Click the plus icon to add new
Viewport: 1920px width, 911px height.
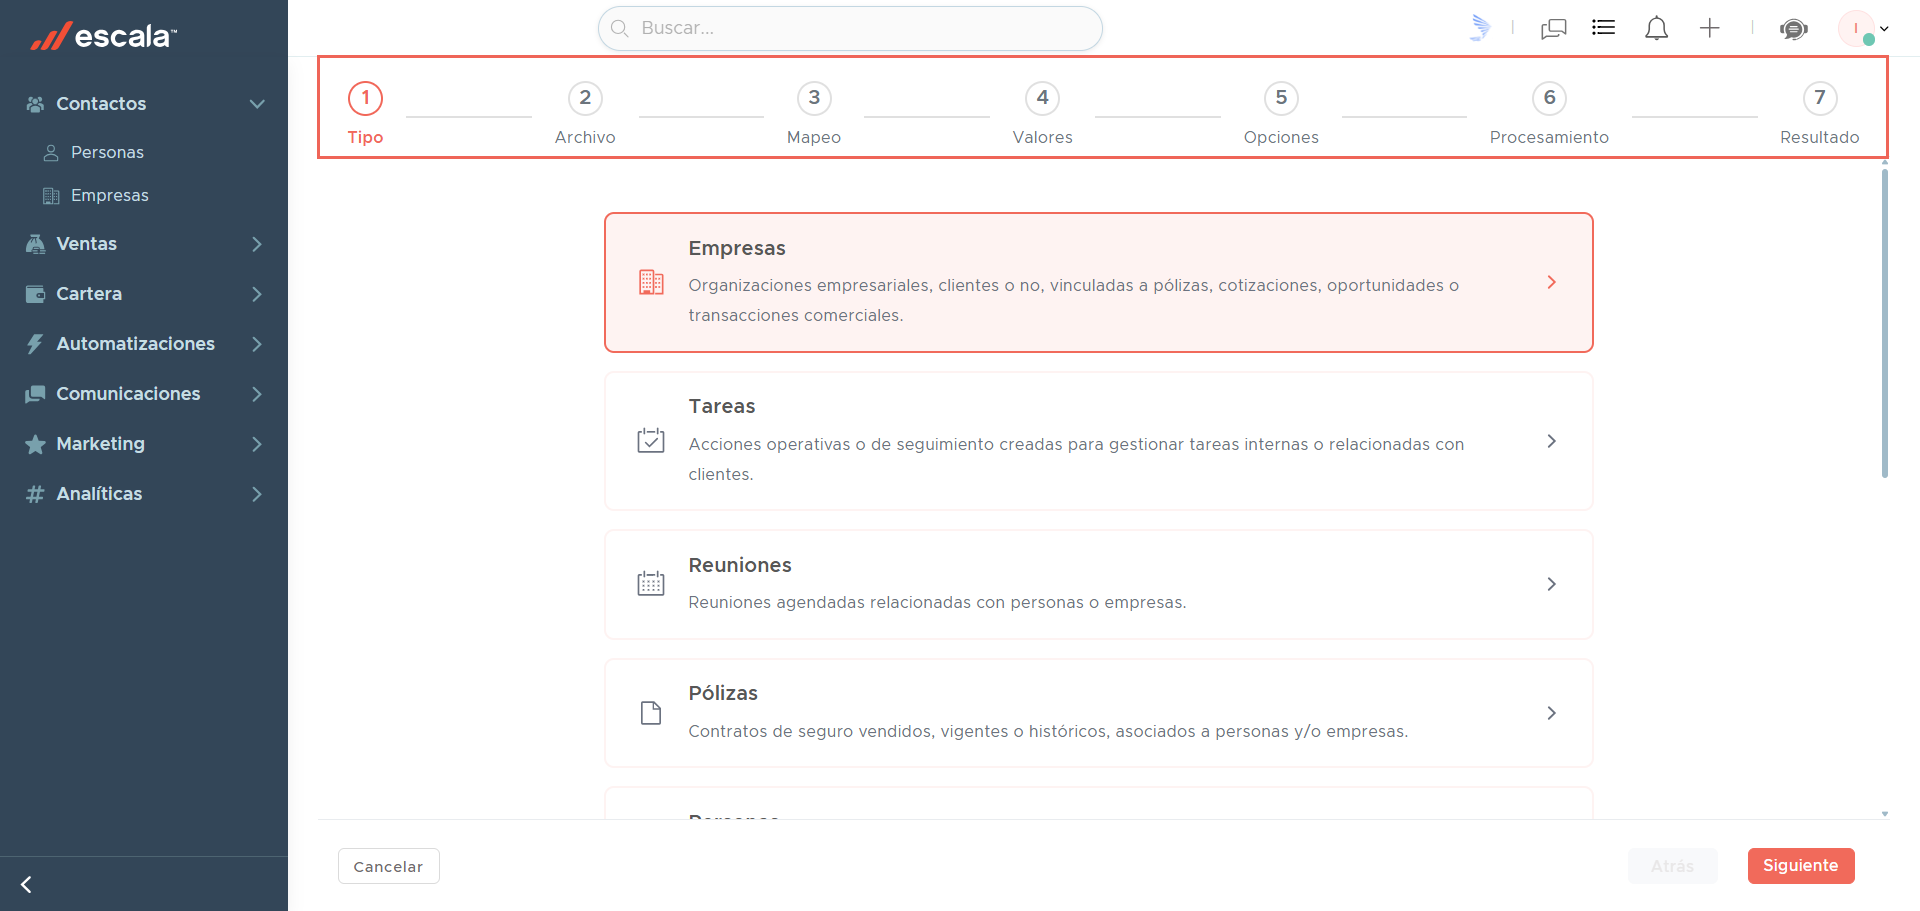coord(1710,28)
